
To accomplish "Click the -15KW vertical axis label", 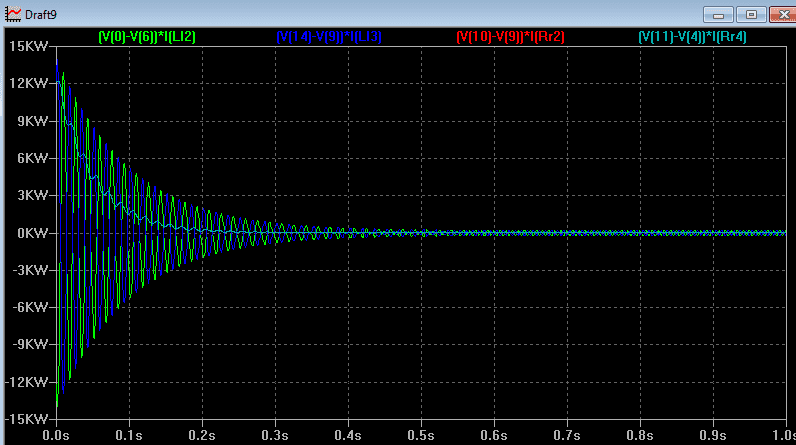I will click(26, 419).
